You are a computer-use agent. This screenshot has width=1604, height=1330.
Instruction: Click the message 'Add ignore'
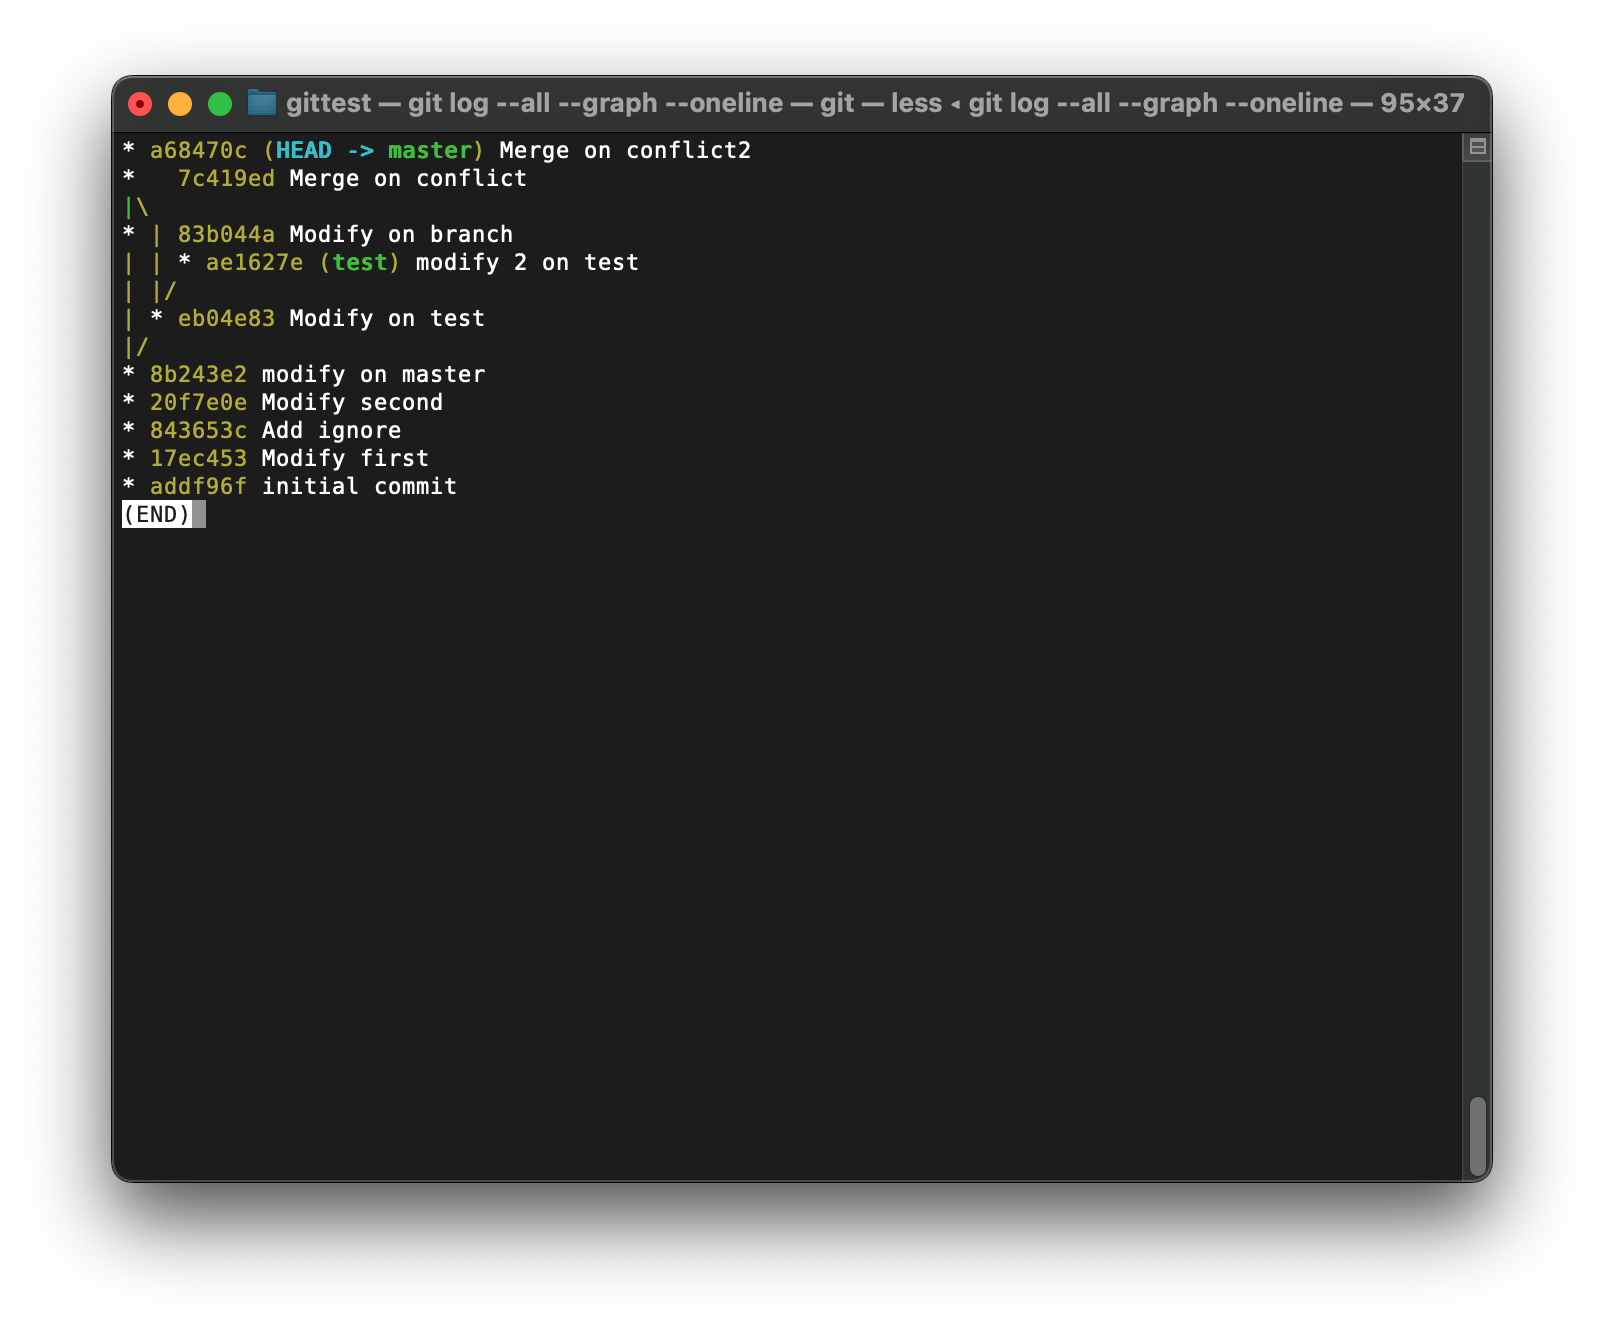(x=331, y=430)
